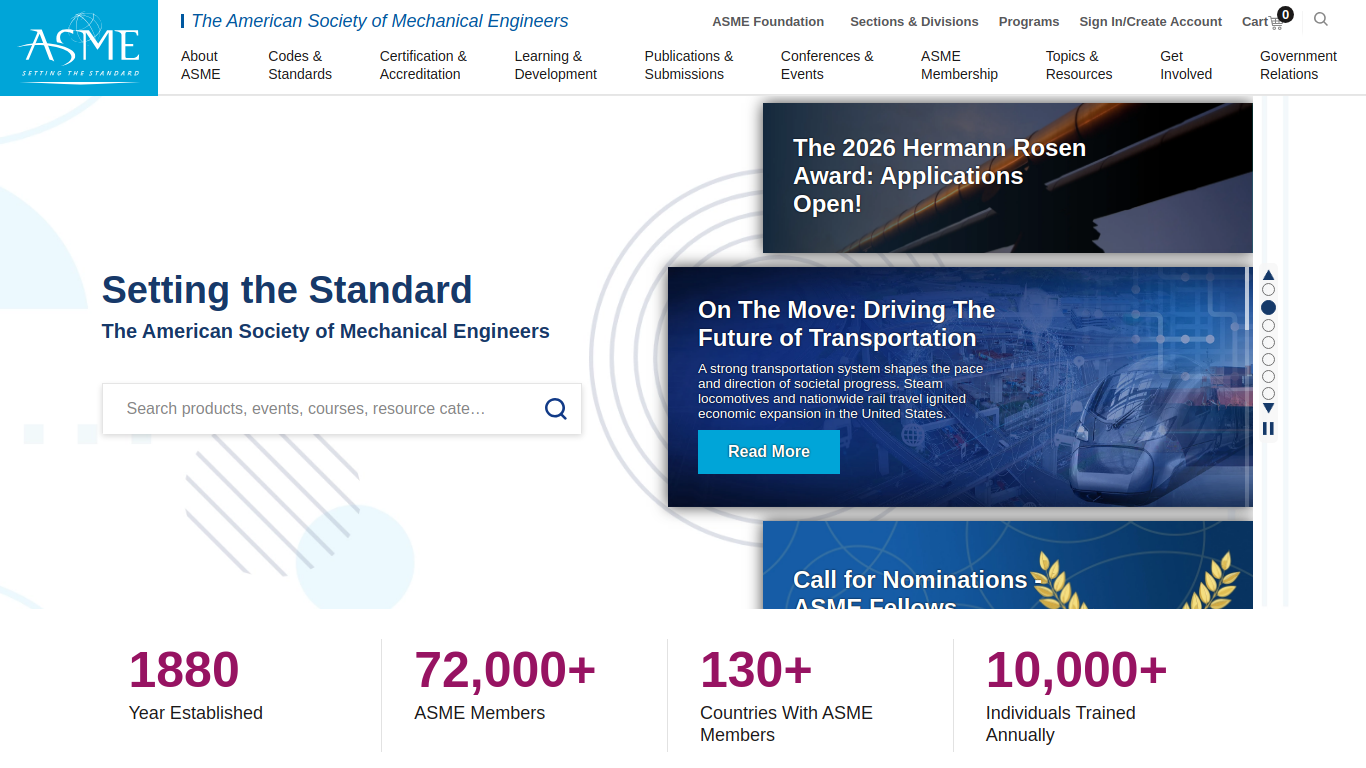Image resolution: width=1366 pixels, height=768 pixels.
Task: Expand the Government Relations menu
Action: [1298, 65]
